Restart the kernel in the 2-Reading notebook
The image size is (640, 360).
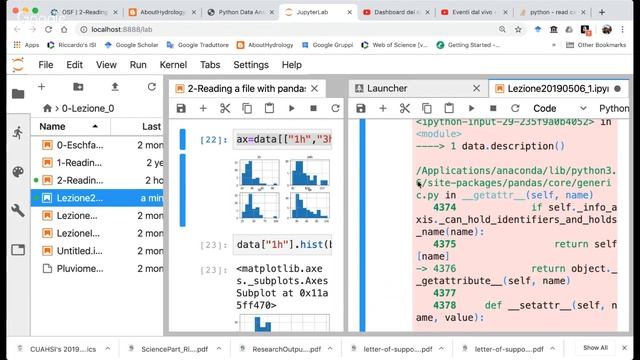coord(336,108)
